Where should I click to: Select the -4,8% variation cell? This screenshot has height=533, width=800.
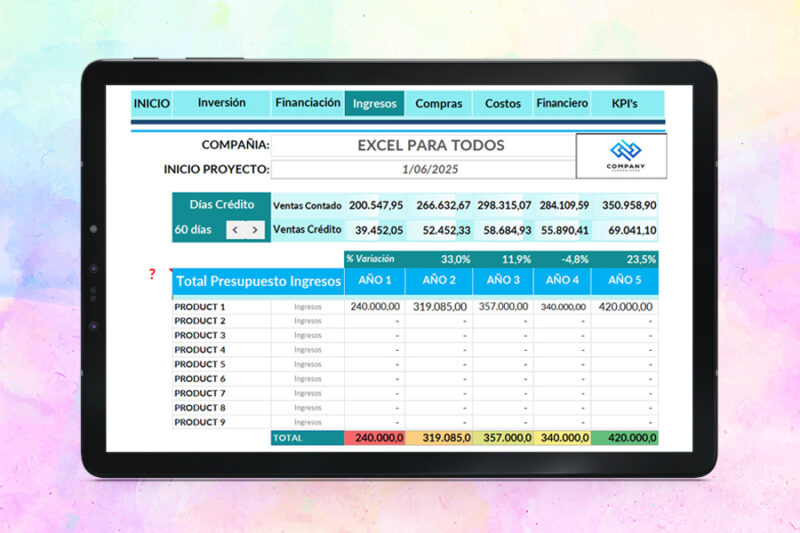click(x=562, y=259)
